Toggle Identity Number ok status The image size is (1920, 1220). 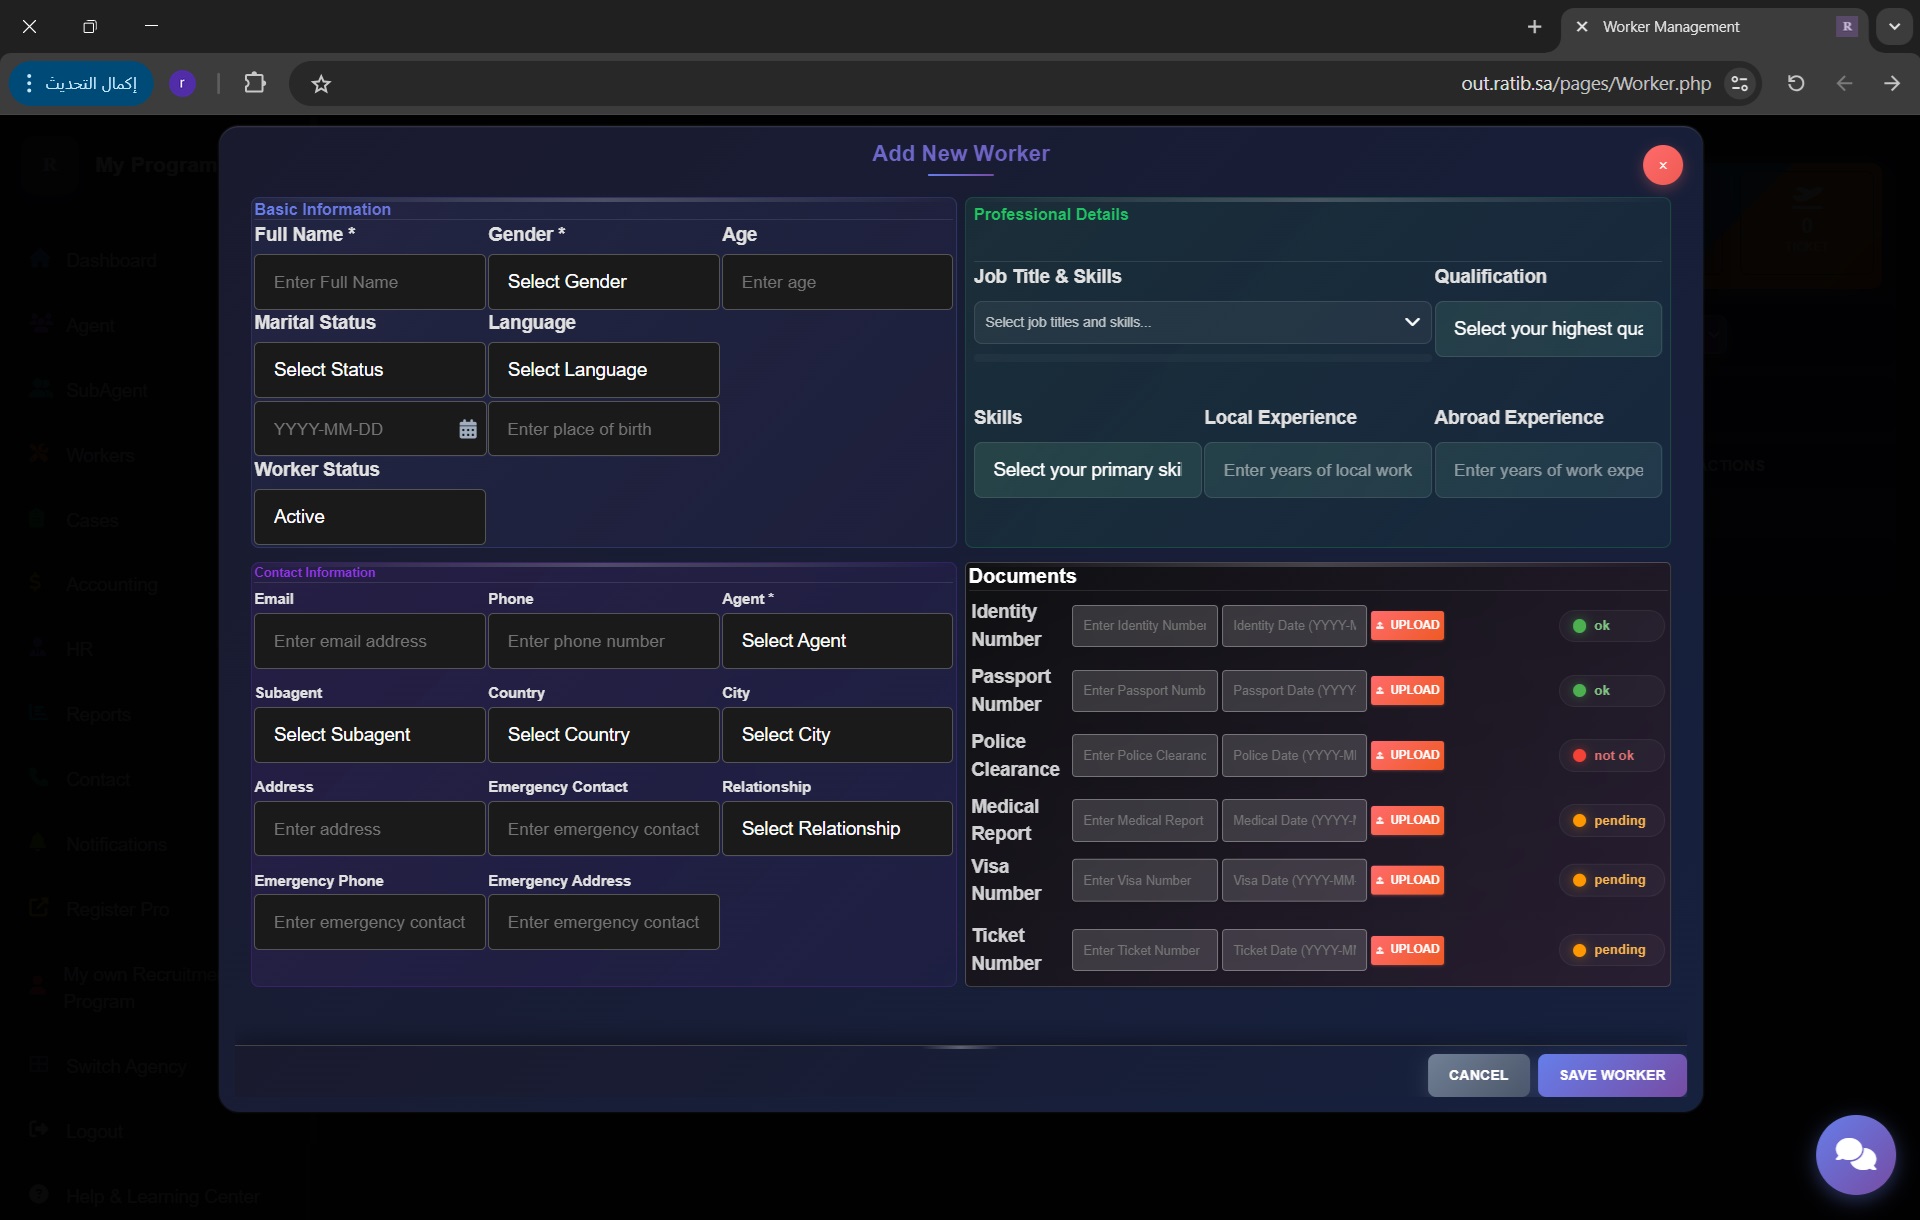(x=1610, y=626)
